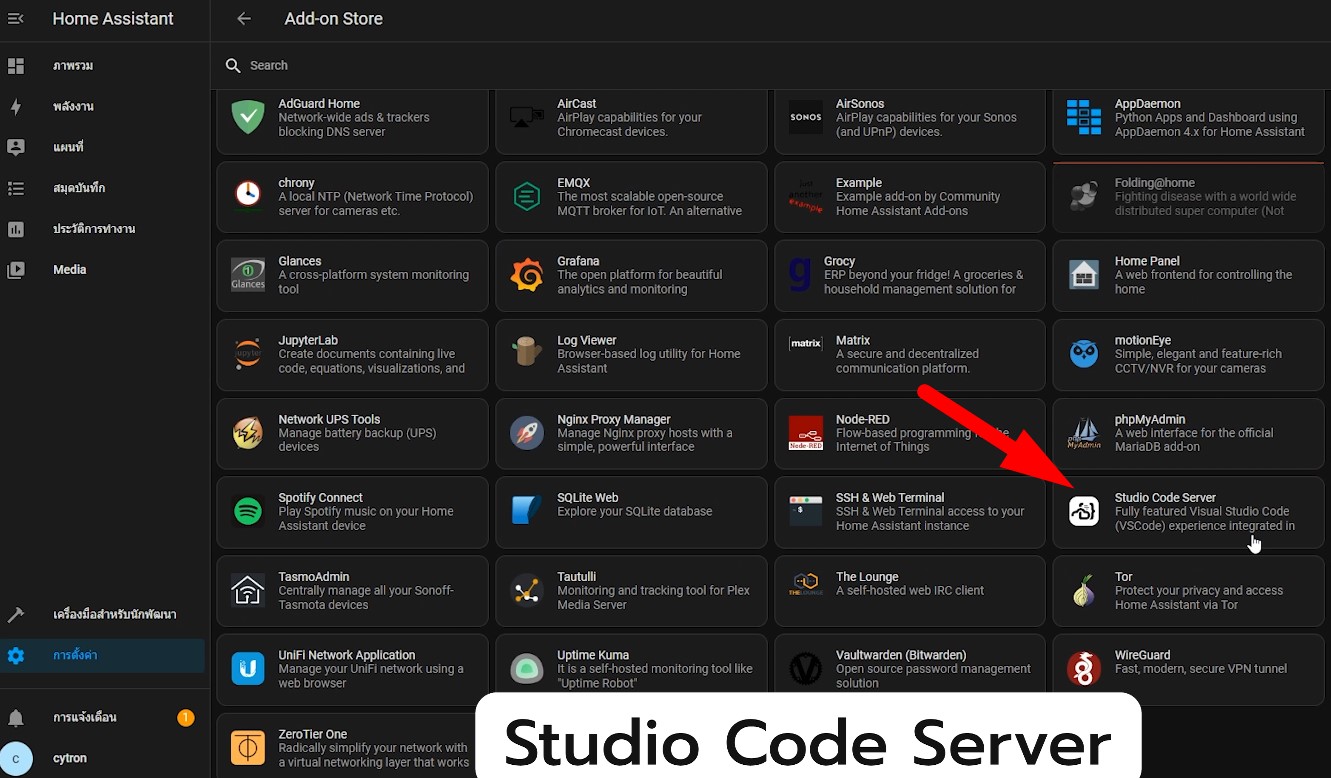This screenshot has height=778, width=1331.
Task: Select the Tor onion icon
Action: [1083, 591]
